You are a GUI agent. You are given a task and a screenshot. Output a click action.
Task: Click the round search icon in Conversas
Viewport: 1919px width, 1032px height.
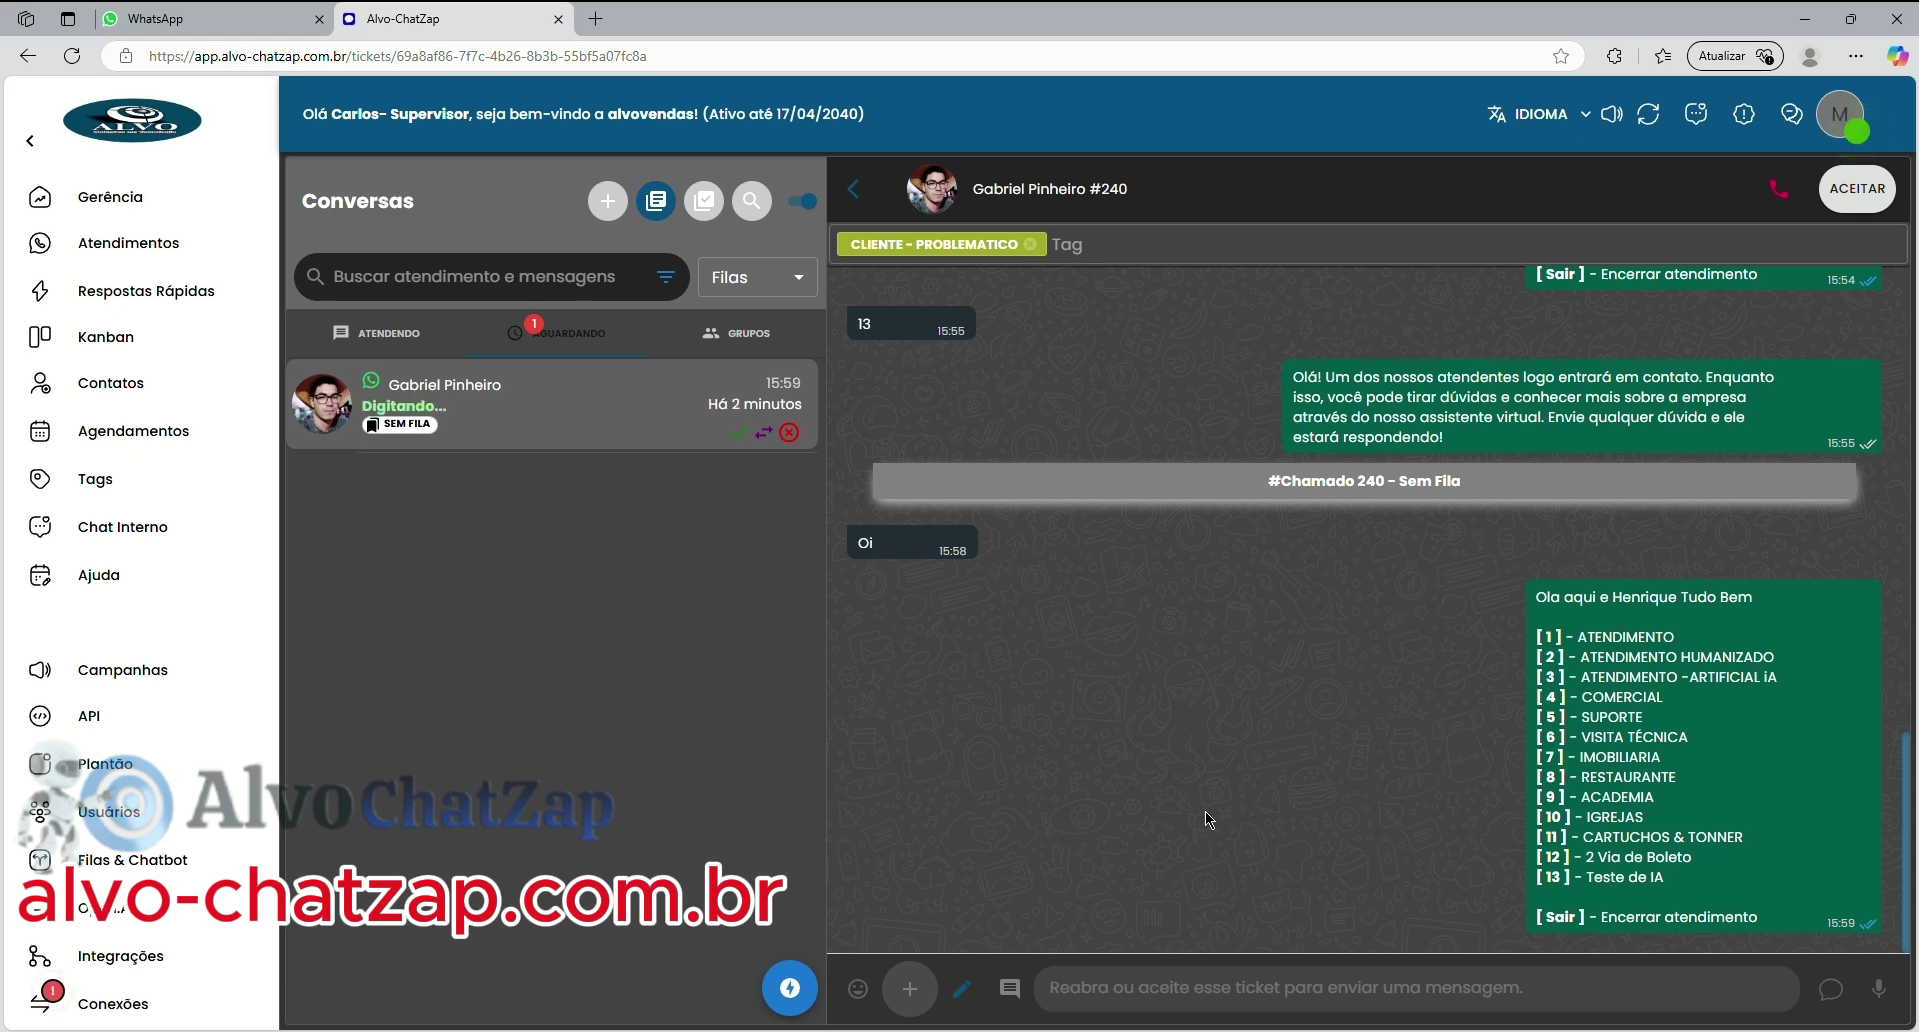(x=752, y=201)
